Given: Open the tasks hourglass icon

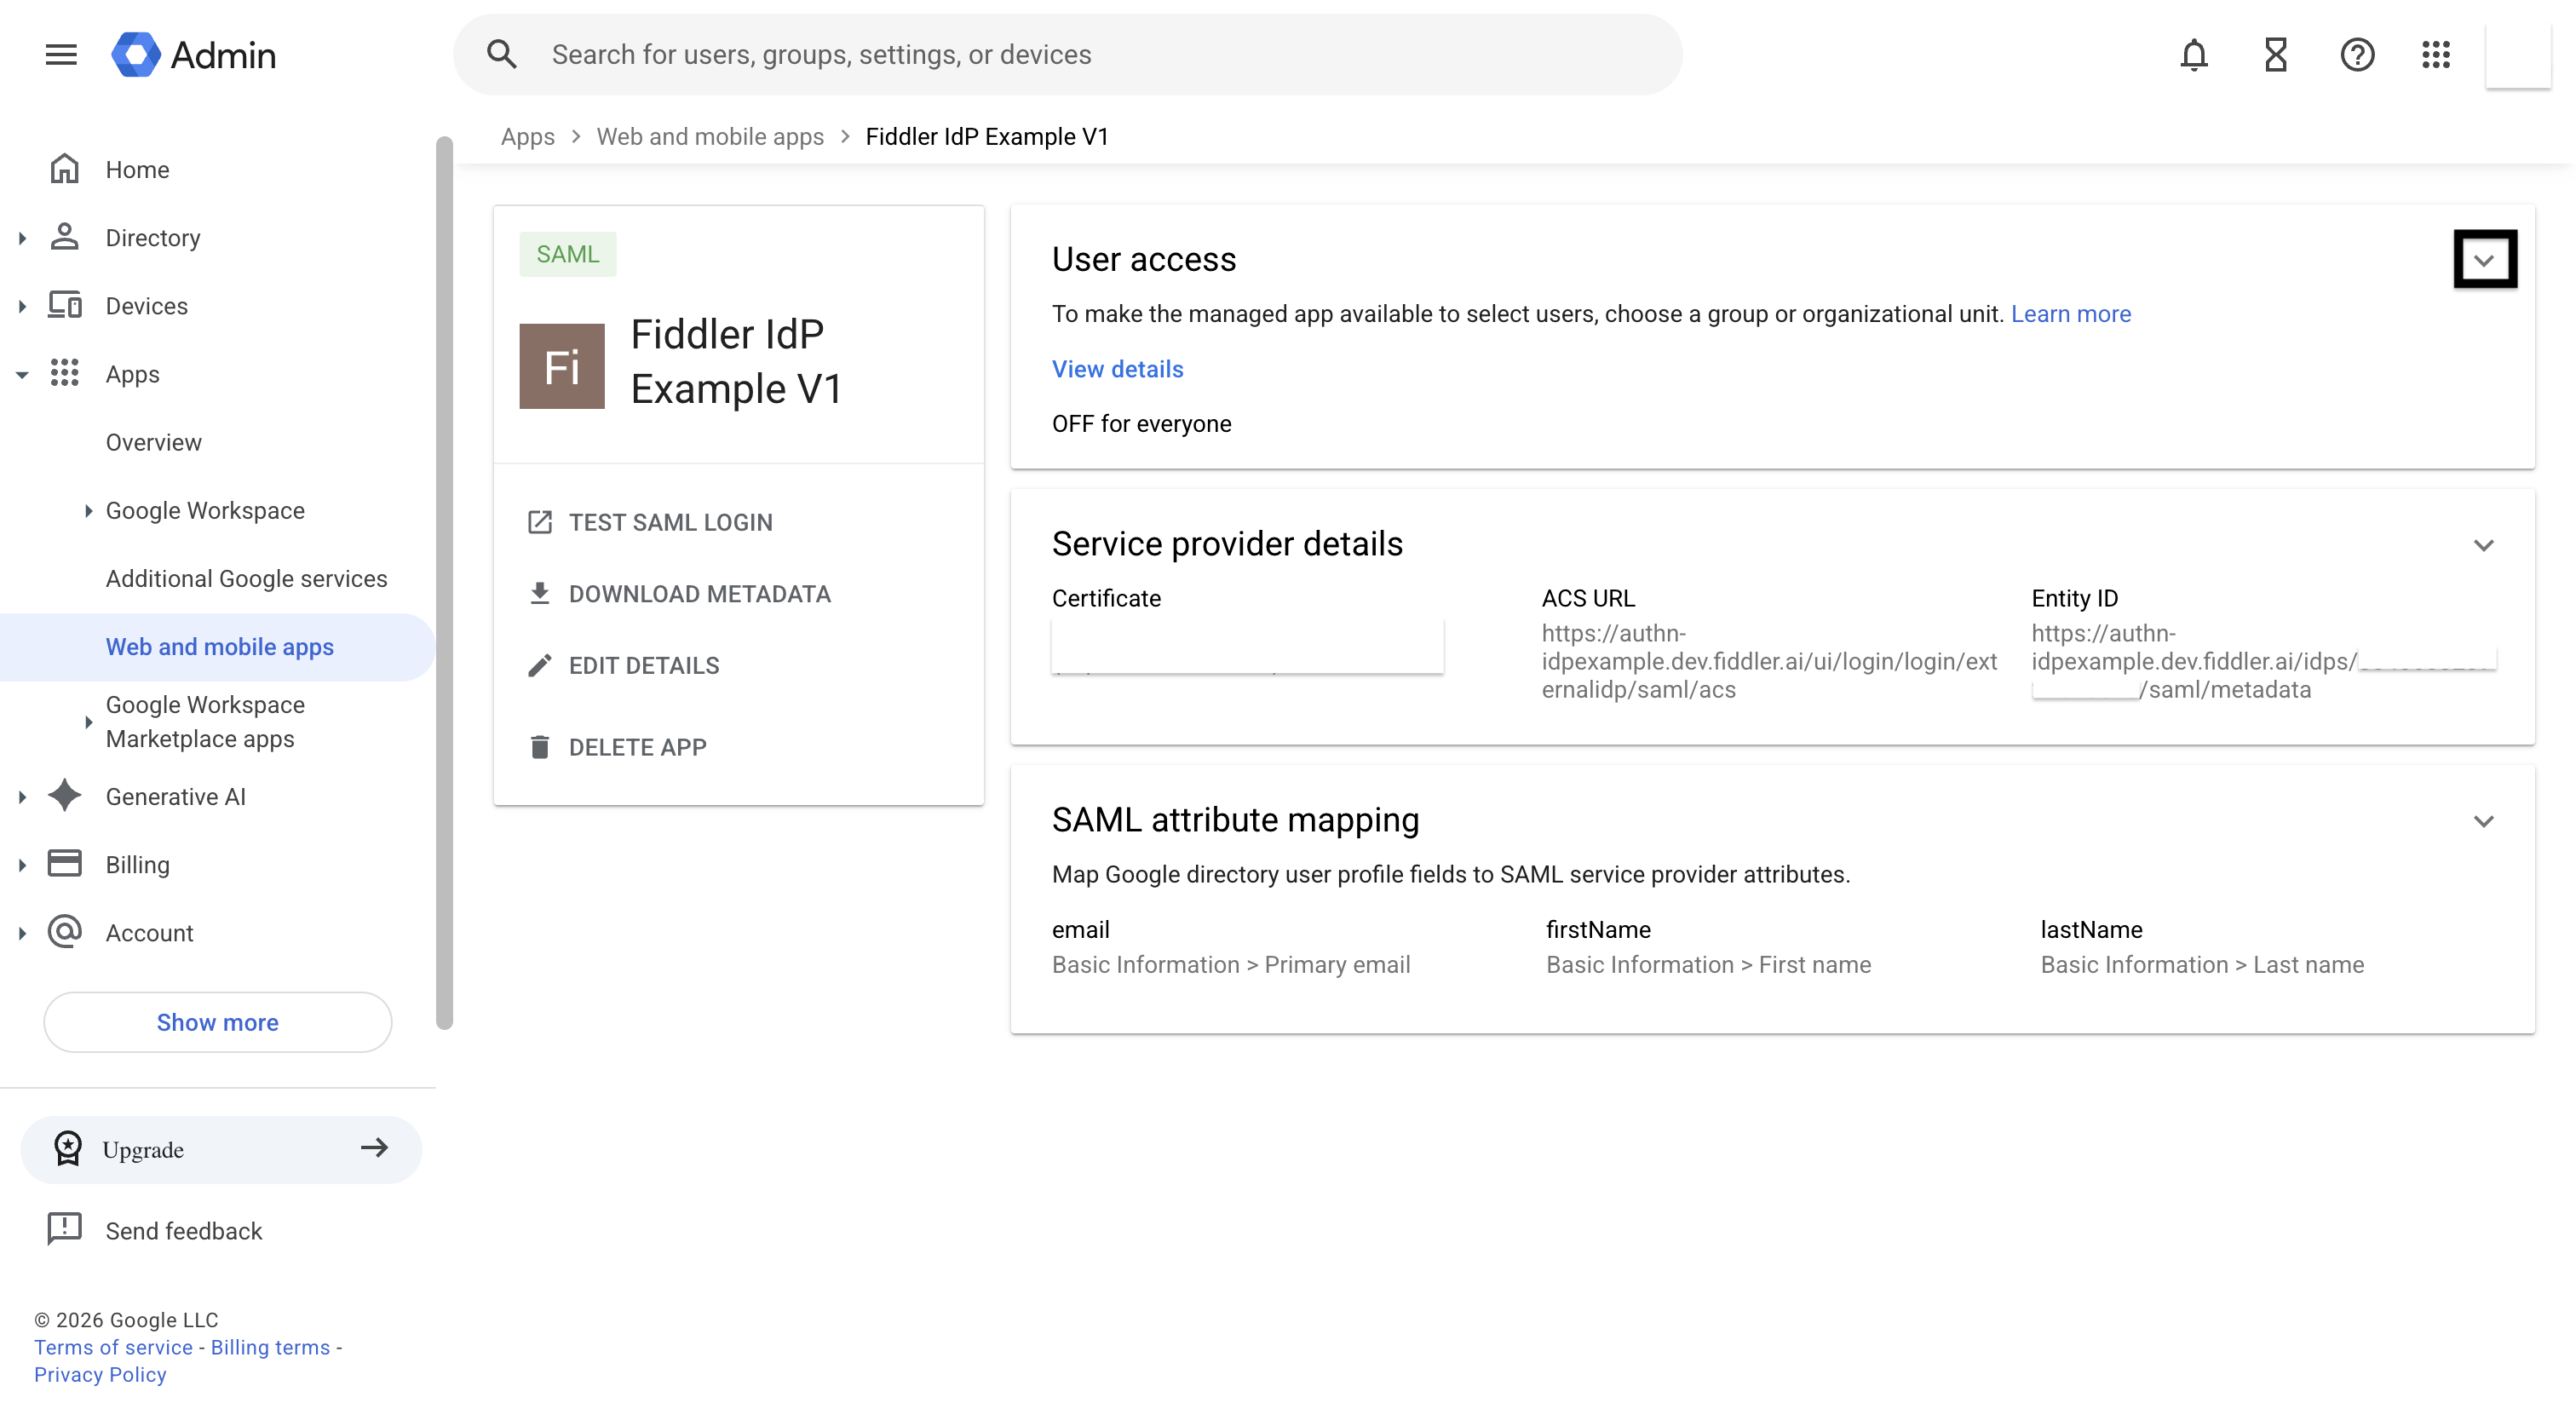Looking at the screenshot, I should (2276, 55).
